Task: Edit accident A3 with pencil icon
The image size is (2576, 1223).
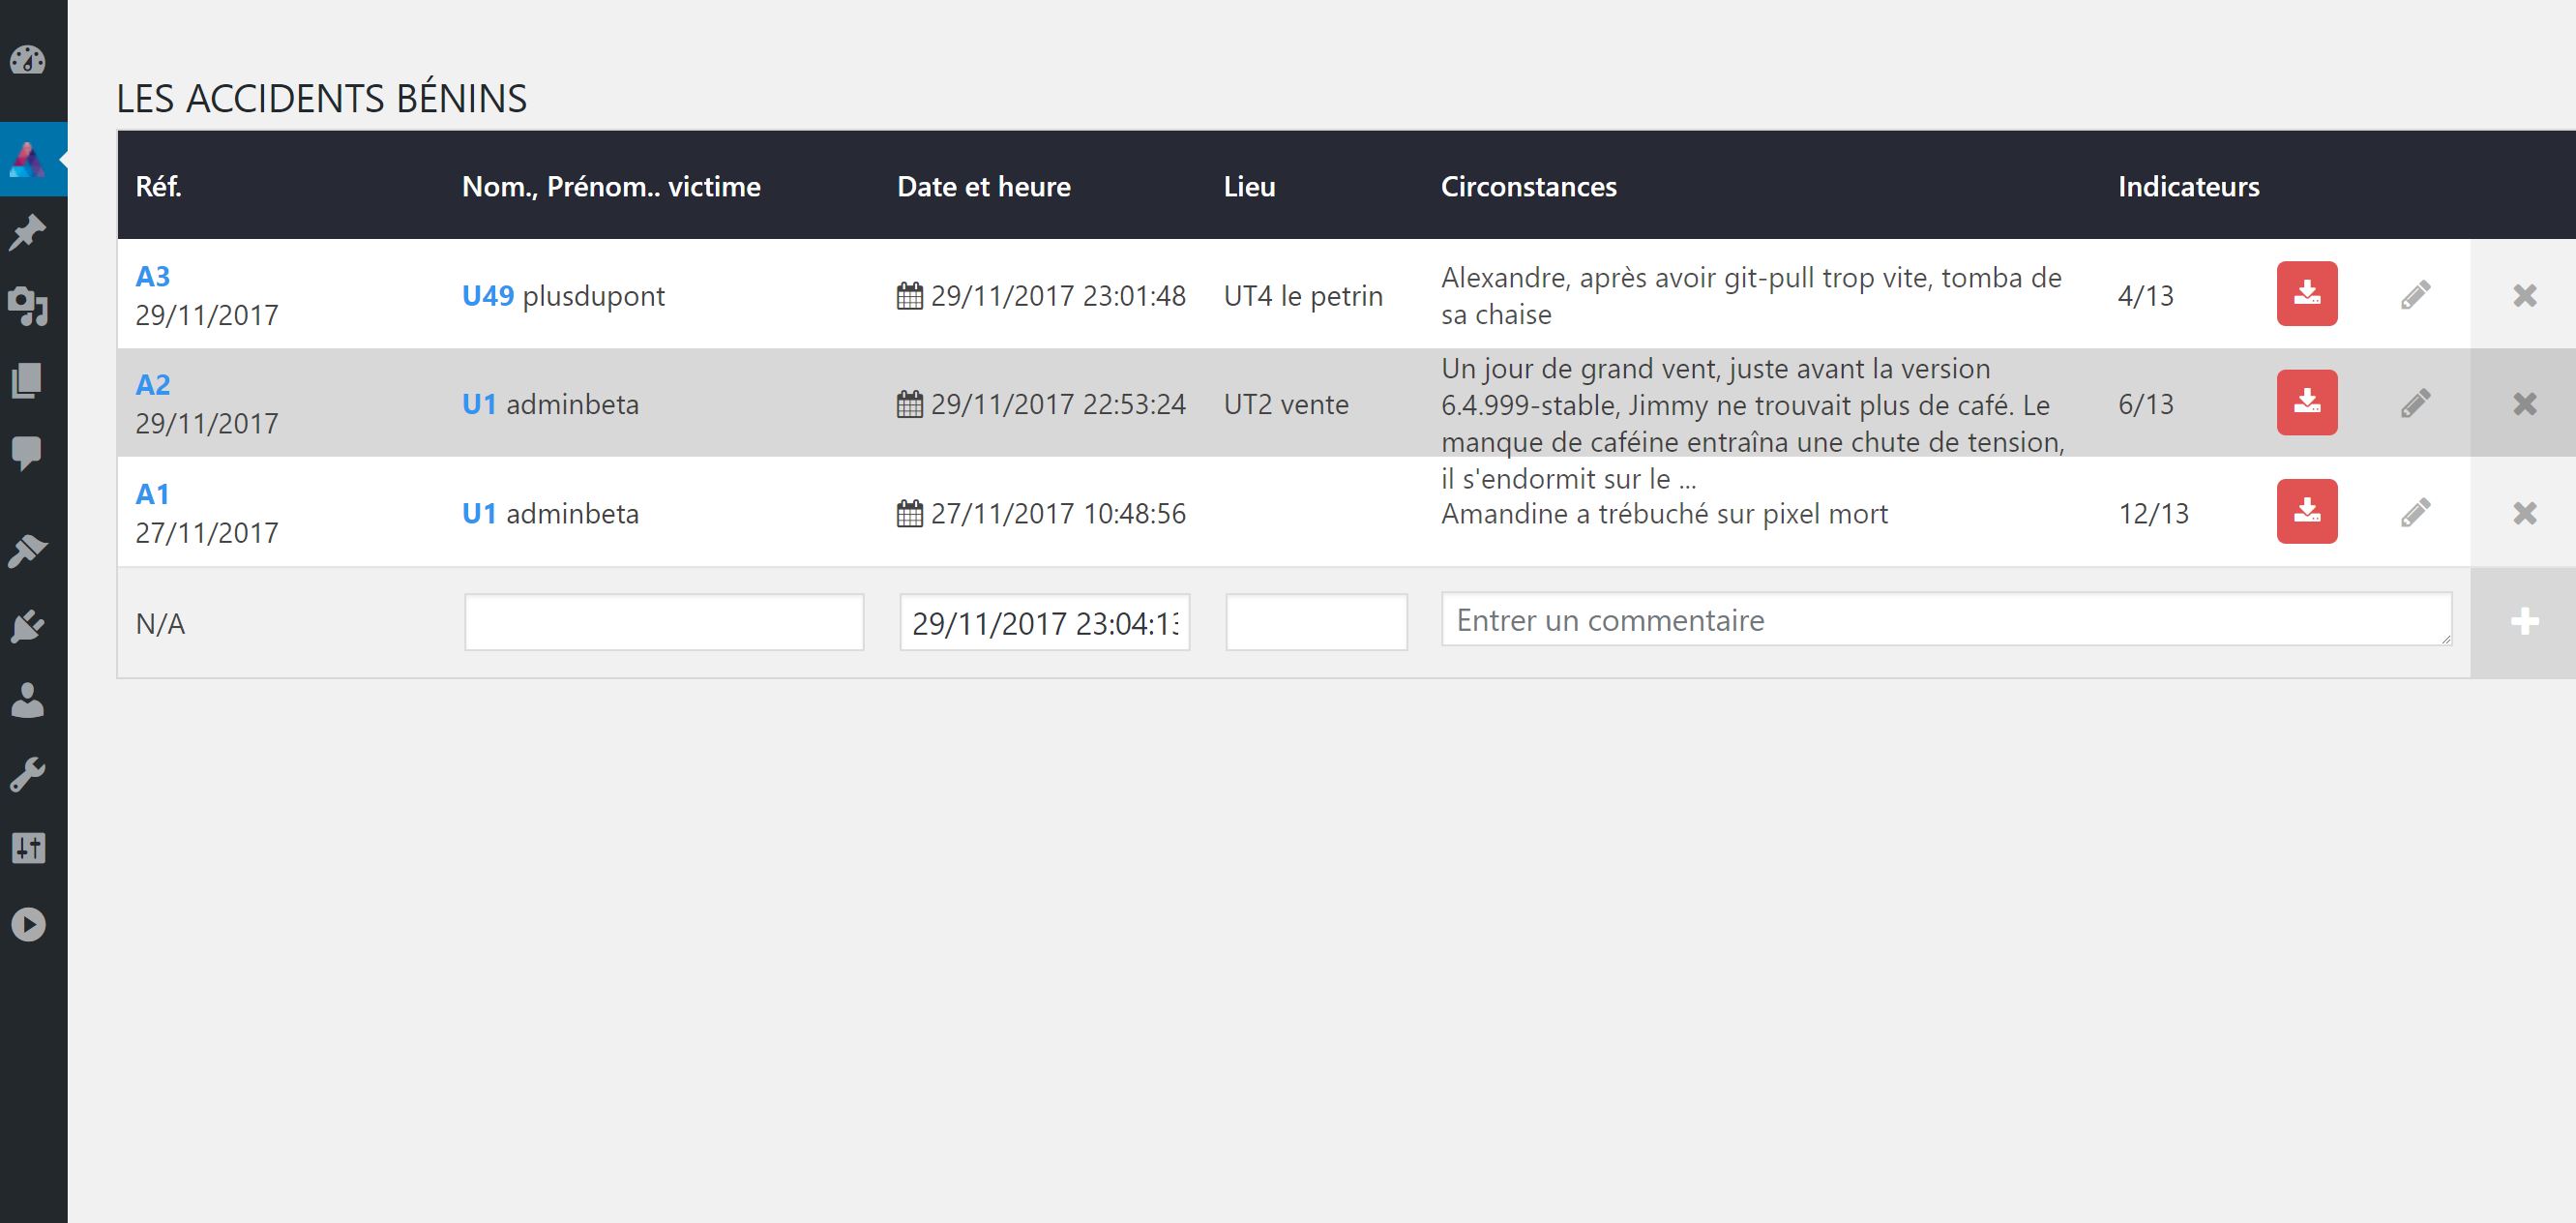Action: (2415, 295)
